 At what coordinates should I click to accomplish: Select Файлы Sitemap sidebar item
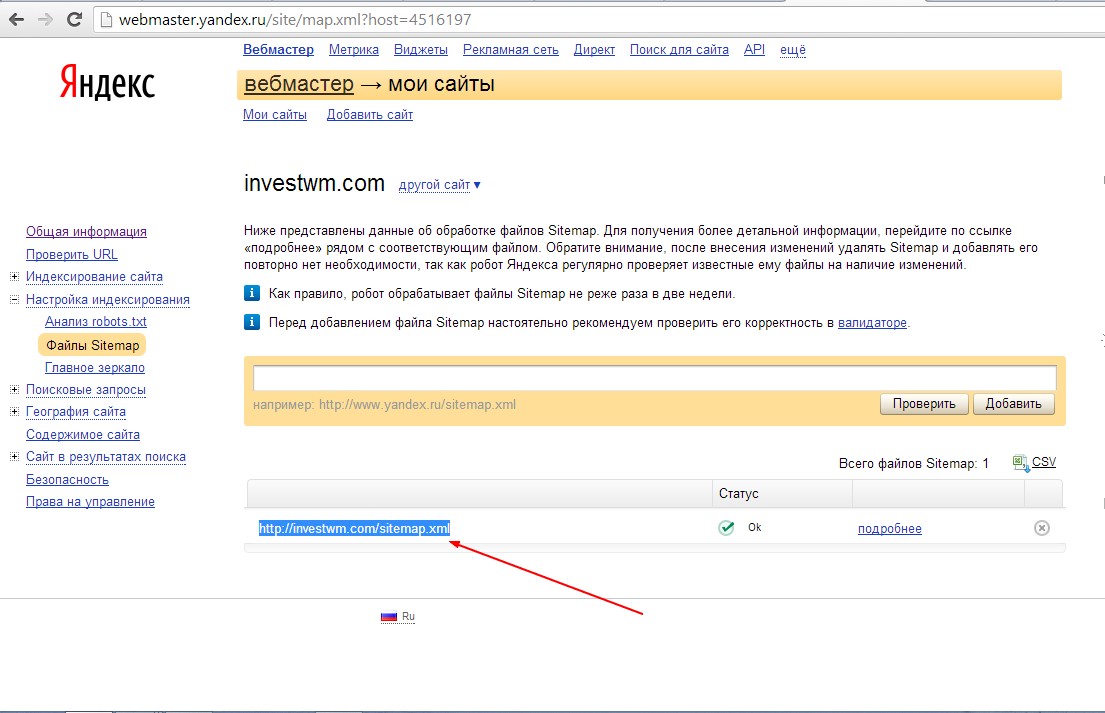92,345
